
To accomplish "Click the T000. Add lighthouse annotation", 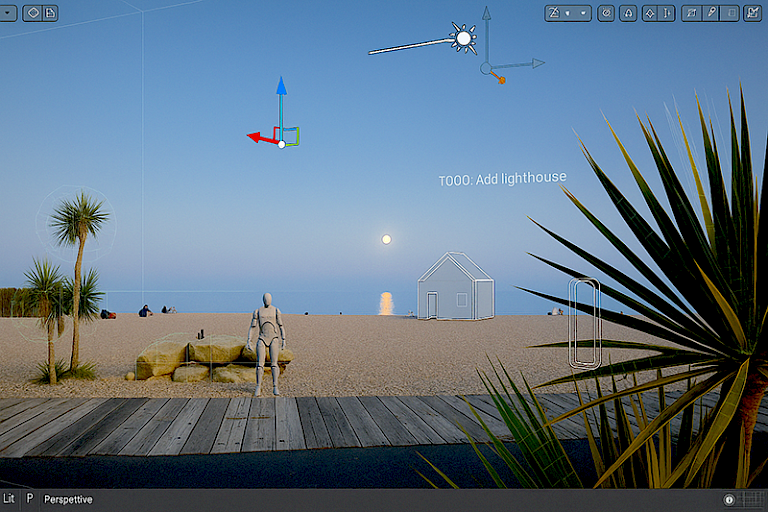I will coord(502,179).
